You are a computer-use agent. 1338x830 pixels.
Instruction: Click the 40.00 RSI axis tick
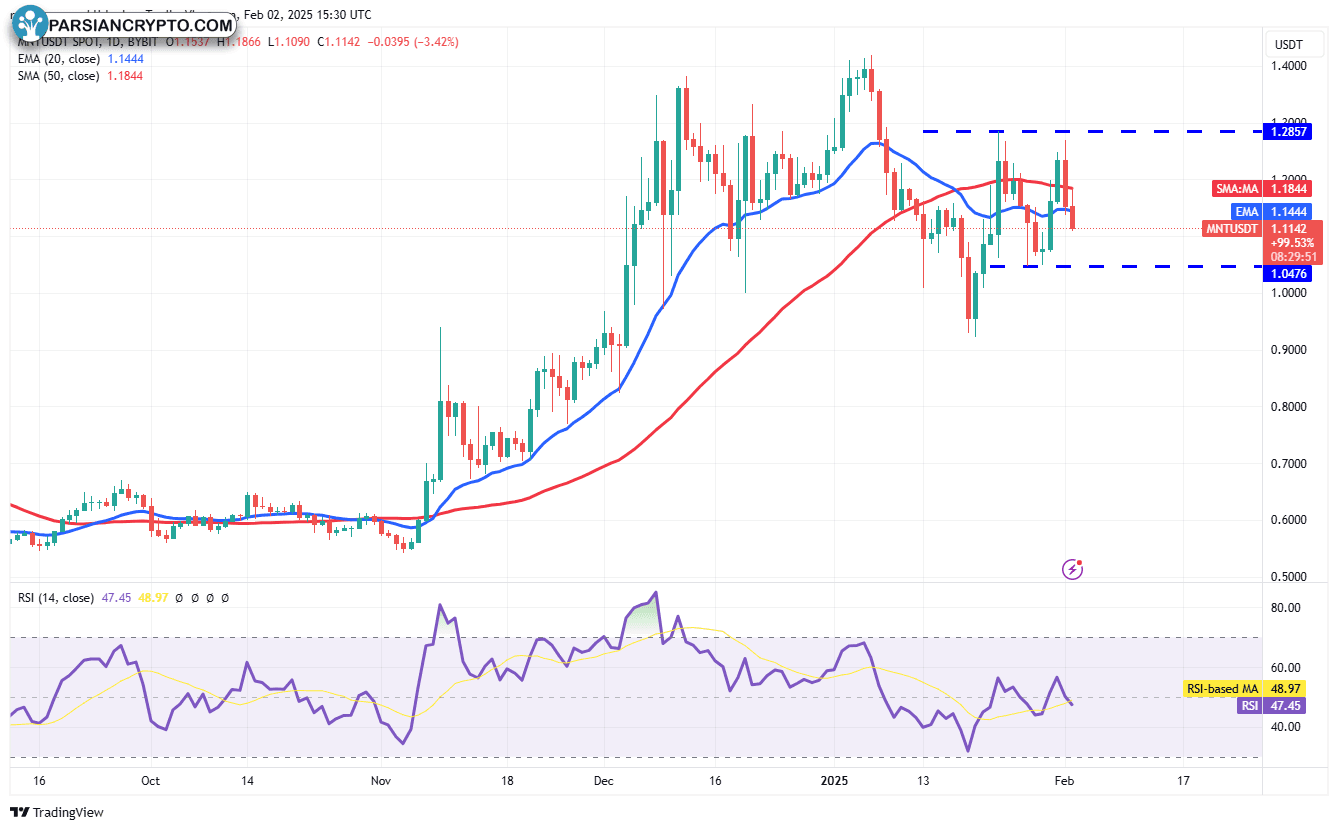click(1285, 726)
